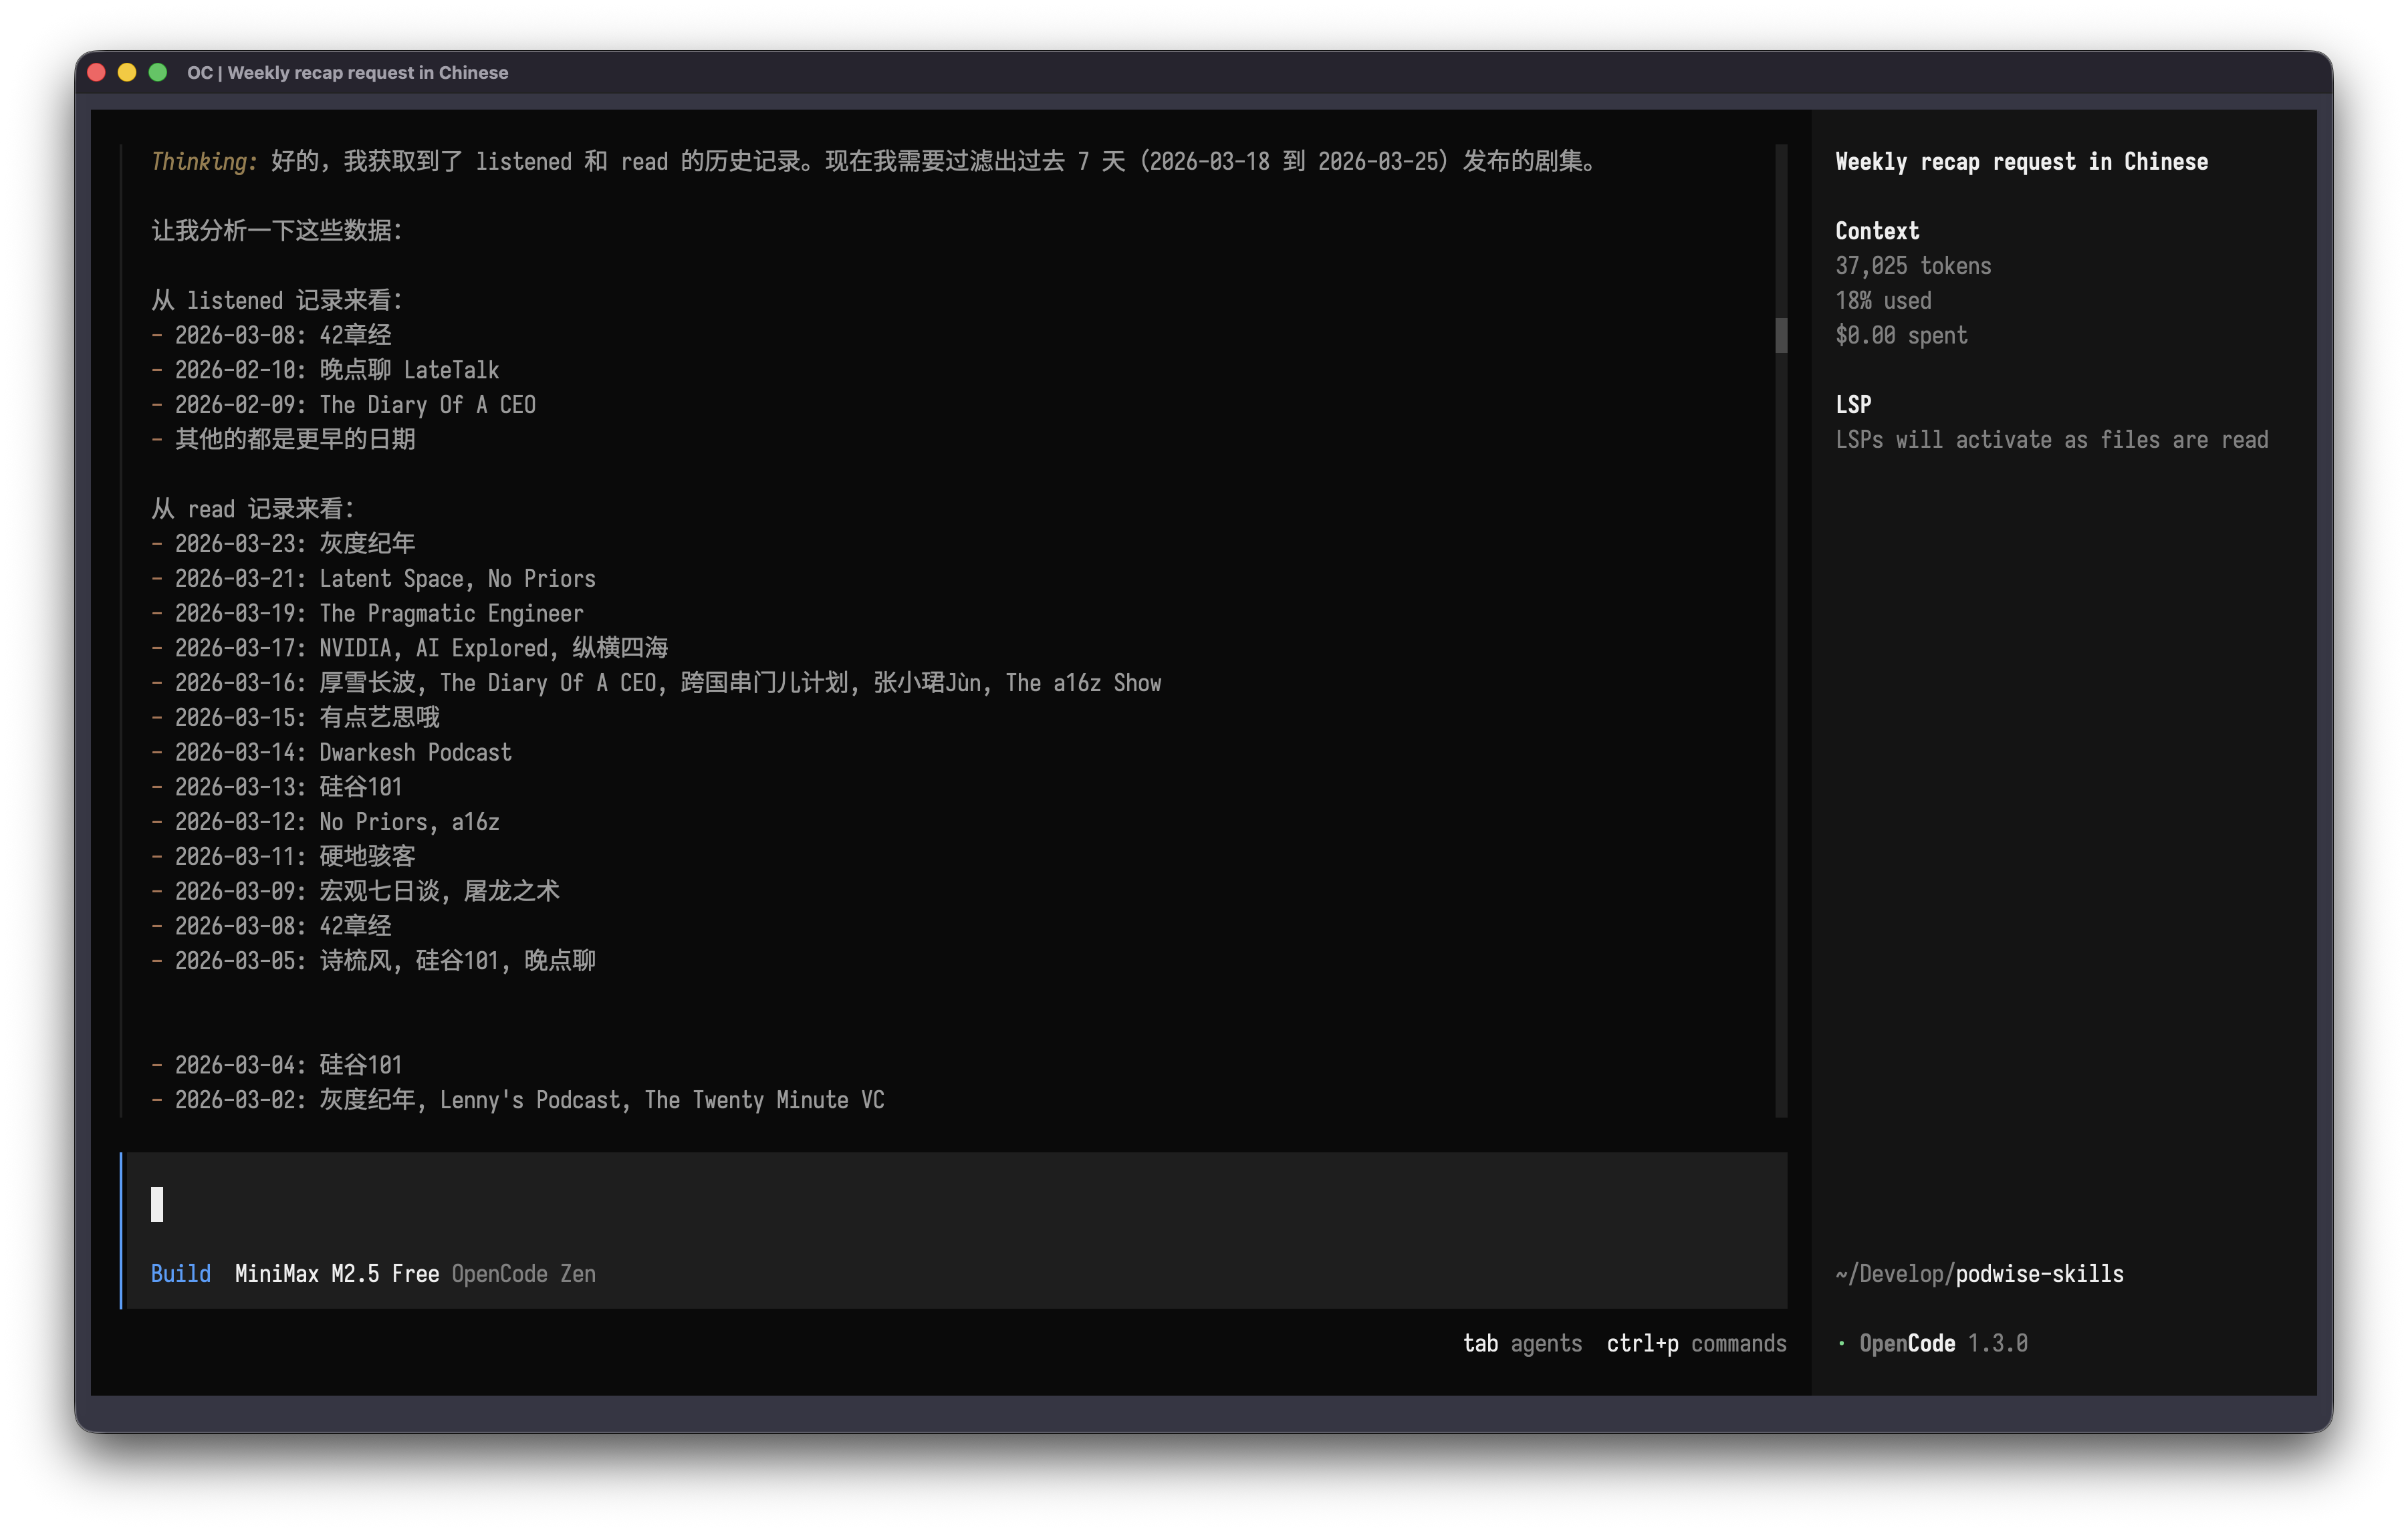
Task: Click the MiniMax M2.5 Free model name
Action: (x=336, y=1273)
